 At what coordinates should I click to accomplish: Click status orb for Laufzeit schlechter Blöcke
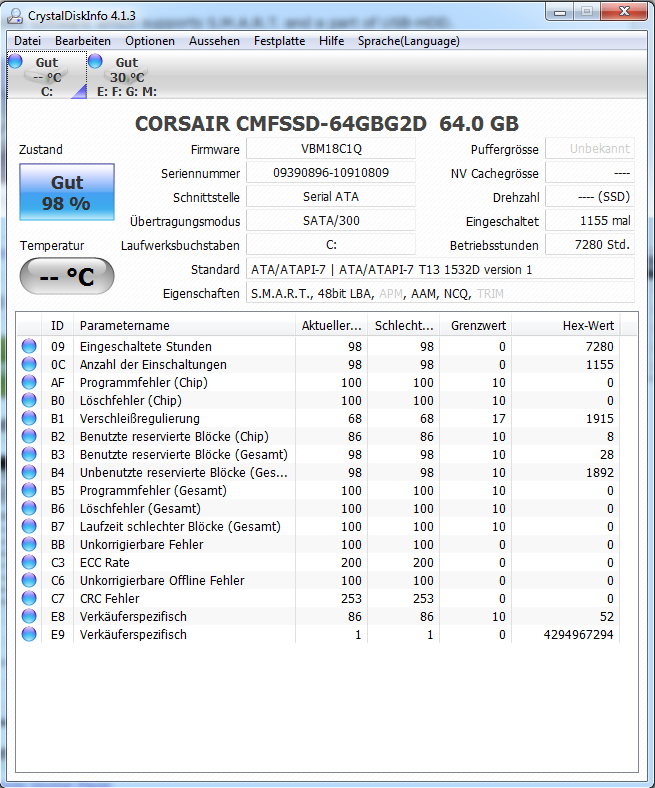click(29, 527)
